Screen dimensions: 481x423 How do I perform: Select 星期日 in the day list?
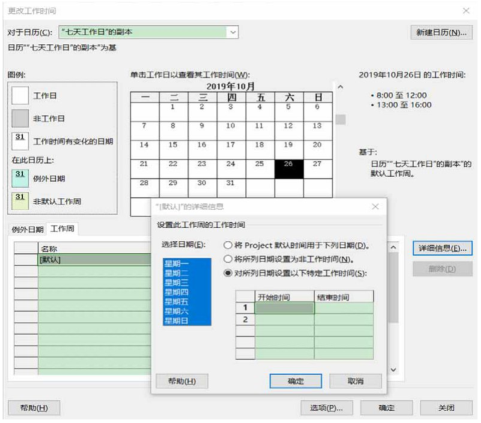click(x=187, y=321)
